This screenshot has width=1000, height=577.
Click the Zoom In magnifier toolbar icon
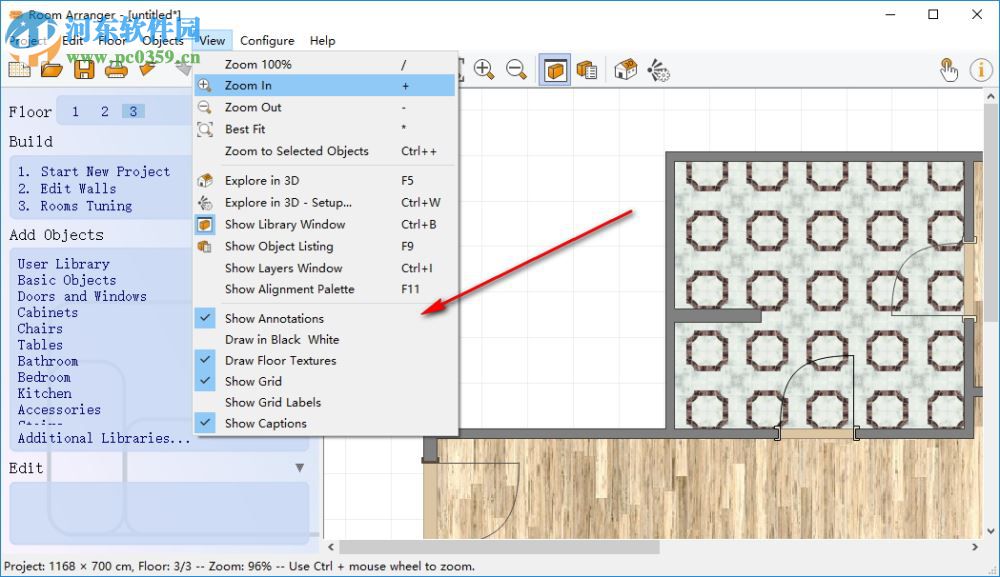click(x=485, y=69)
